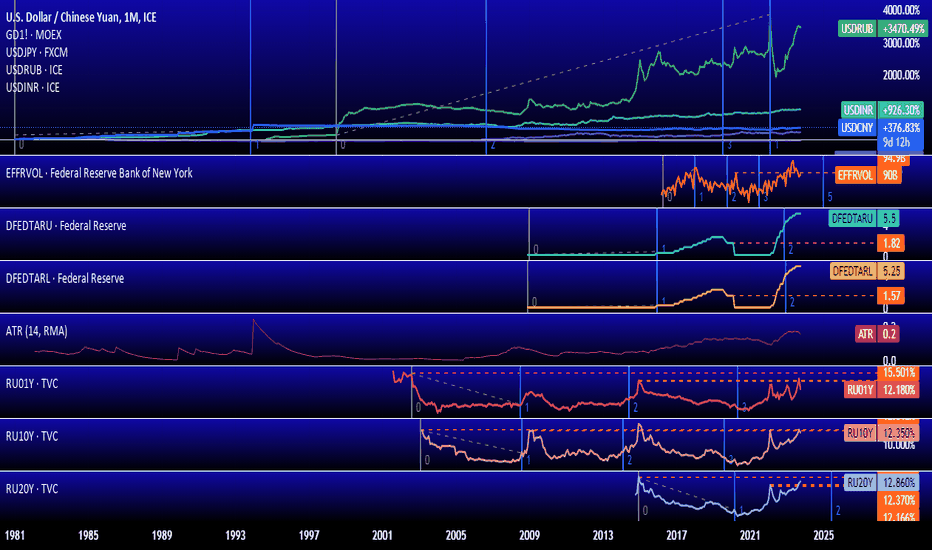Screen dimensions: 932x550
Task: Click the orange 1.82 price label
Action: coord(890,243)
